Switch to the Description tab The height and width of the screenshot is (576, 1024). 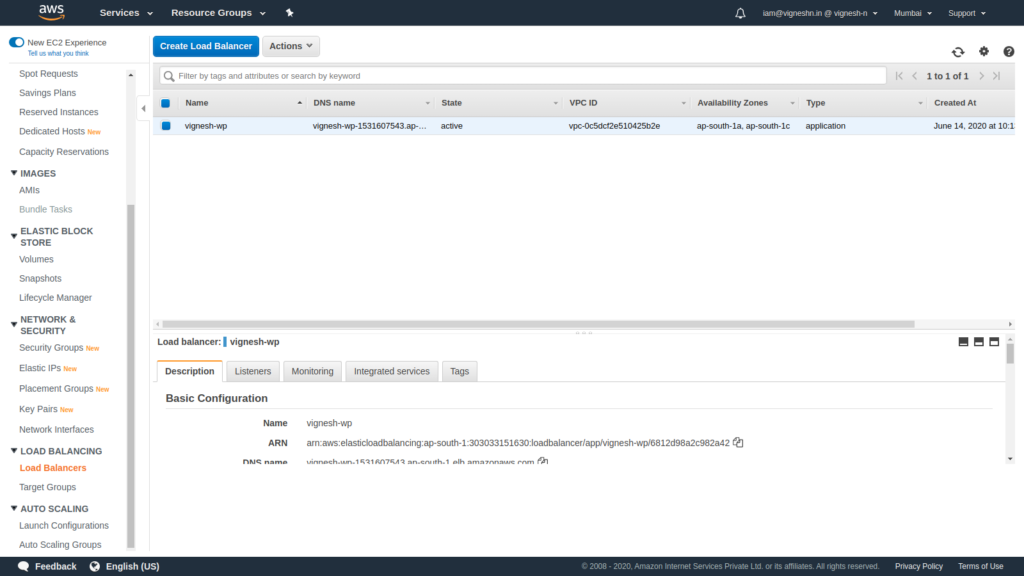[189, 371]
